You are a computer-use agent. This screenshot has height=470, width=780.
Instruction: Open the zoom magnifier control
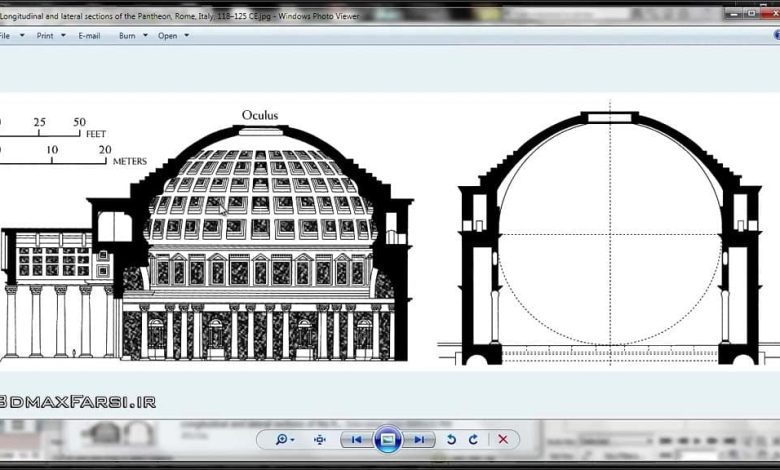click(x=284, y=439)
